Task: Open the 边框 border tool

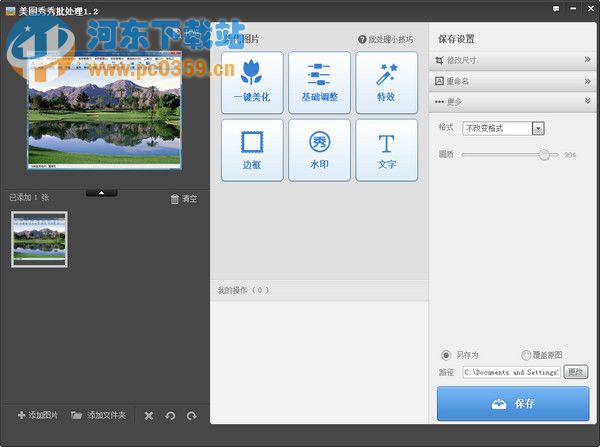Action: pos(252,150)
